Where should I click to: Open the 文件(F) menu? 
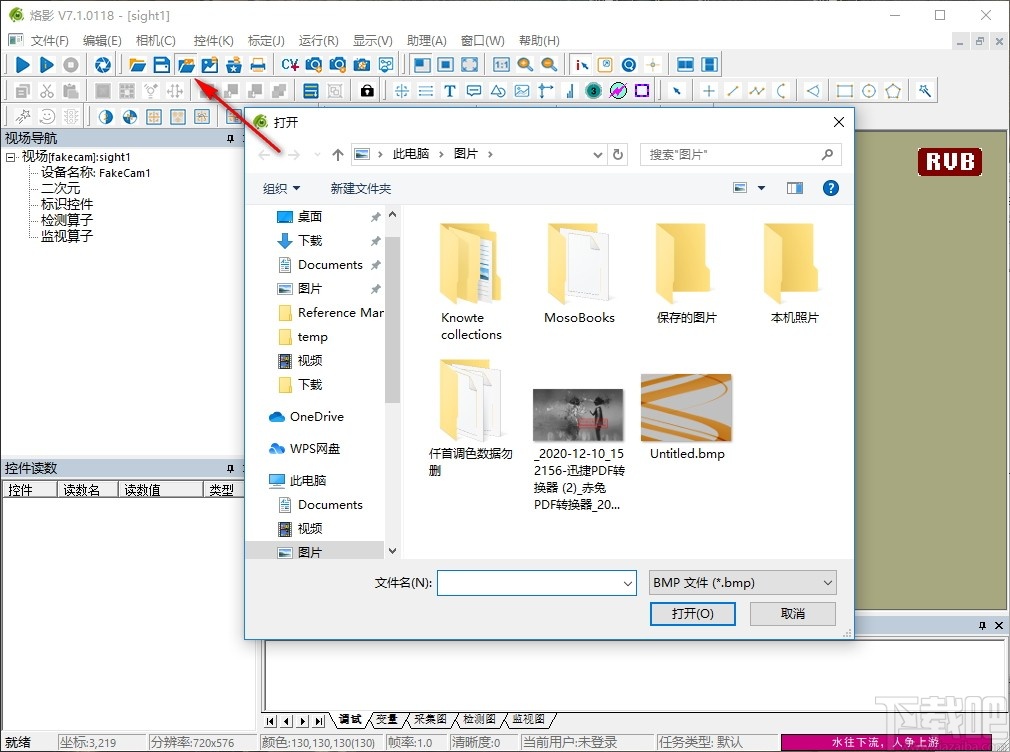pyautogui.click(x=49, y=41)
